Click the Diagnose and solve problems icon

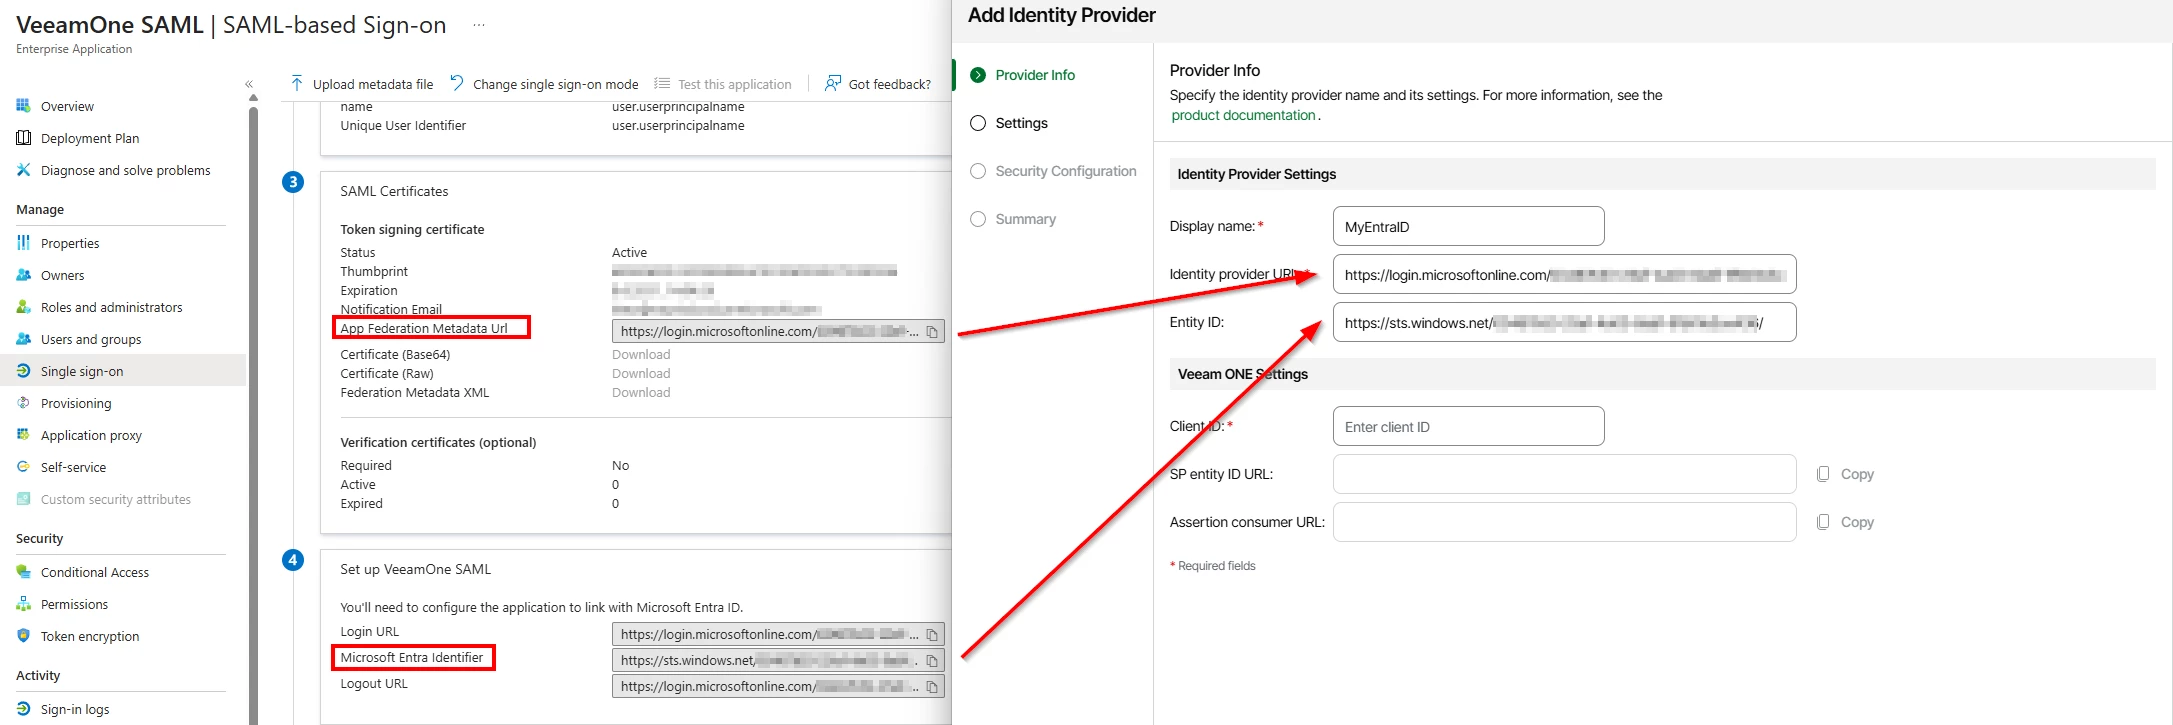(x=23, y=169)
